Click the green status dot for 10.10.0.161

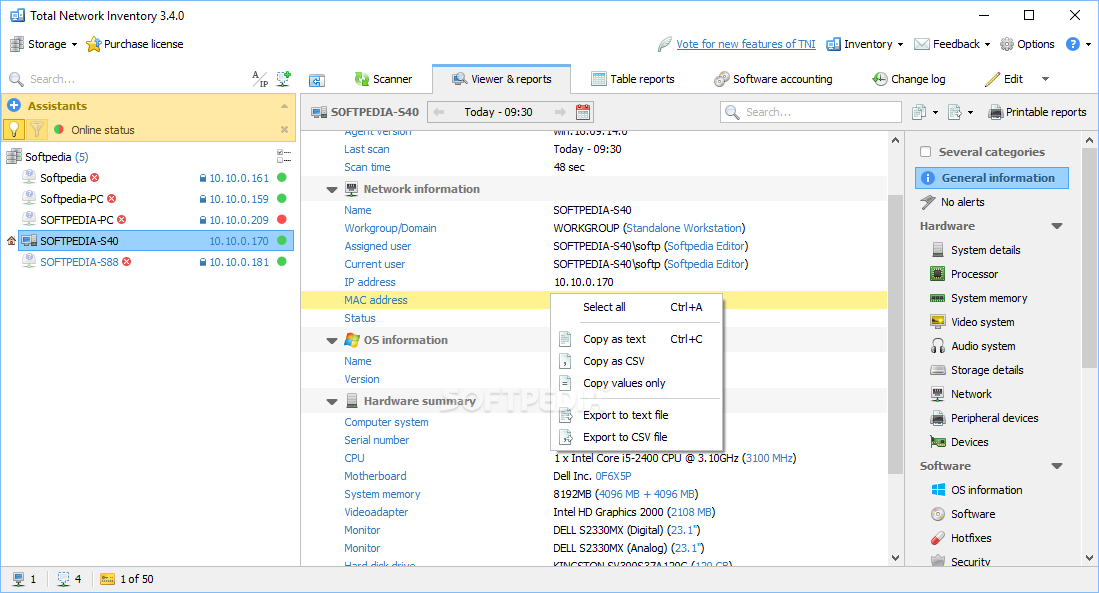pos(282,178)
